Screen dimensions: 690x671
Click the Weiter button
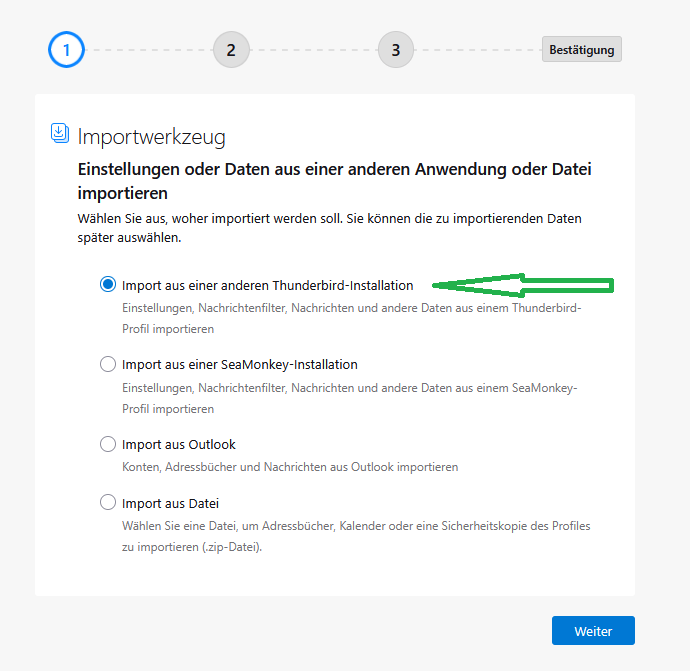[593, 631]
